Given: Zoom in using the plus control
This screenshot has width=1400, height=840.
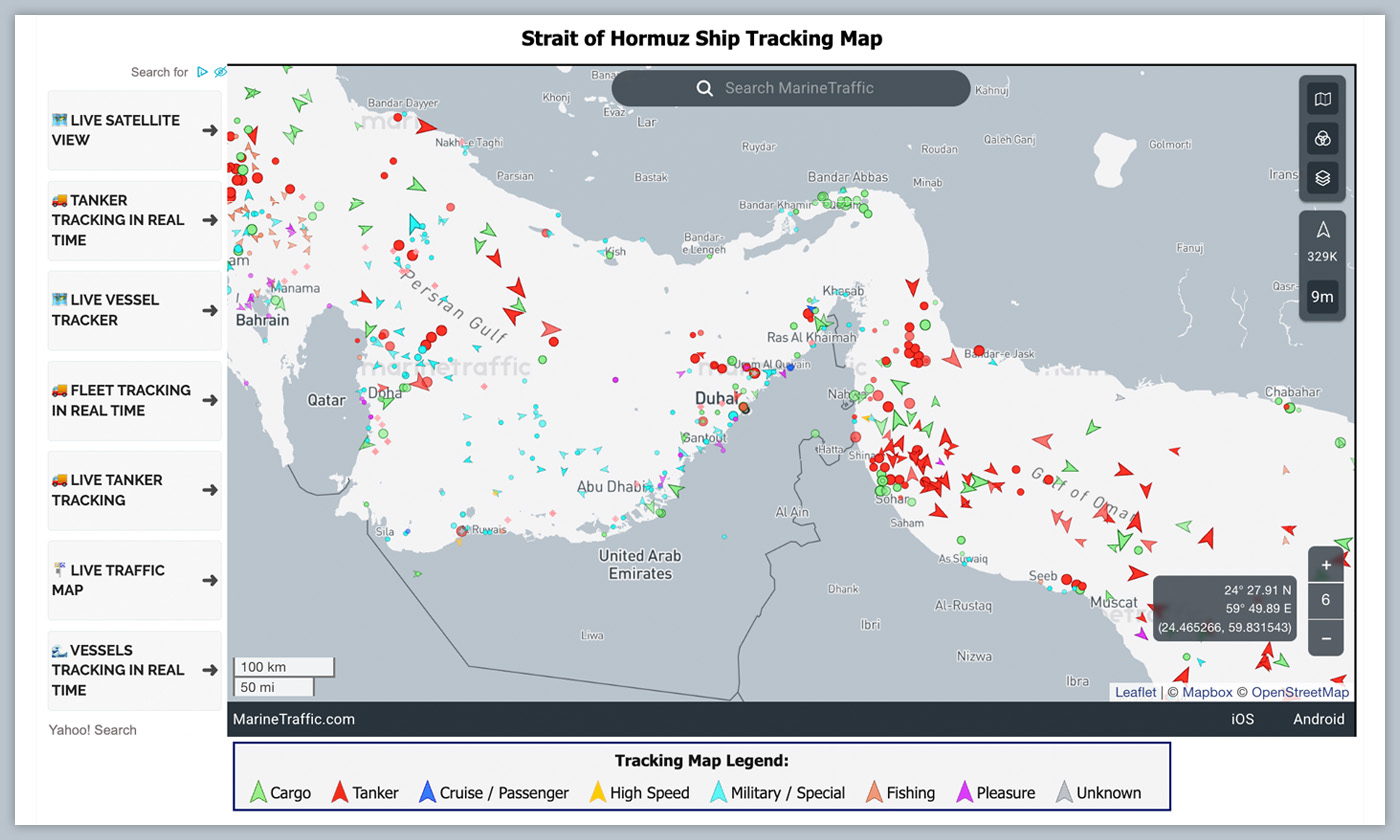Looking at the screenshot, I should [1326, 564].
